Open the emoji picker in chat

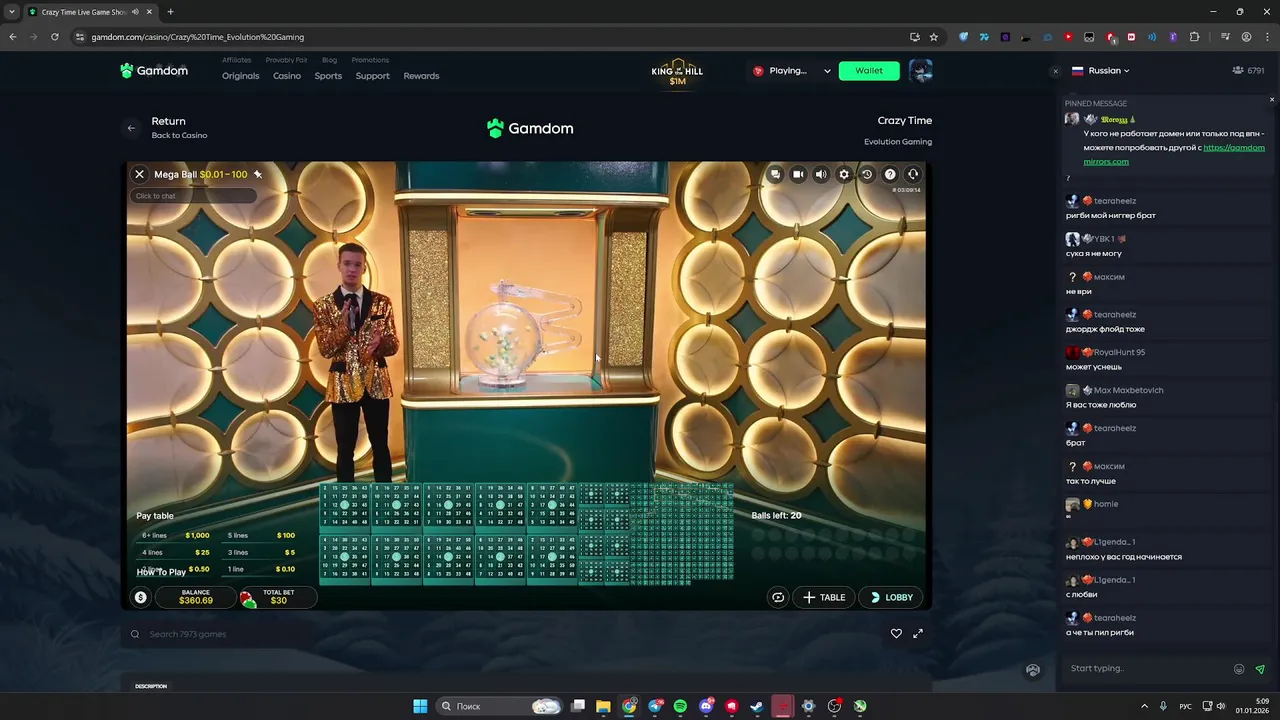[1239, 669]
